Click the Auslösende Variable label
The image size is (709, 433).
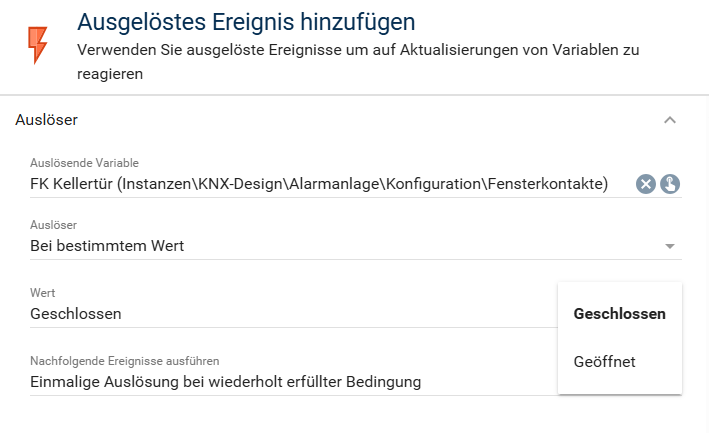85,163
